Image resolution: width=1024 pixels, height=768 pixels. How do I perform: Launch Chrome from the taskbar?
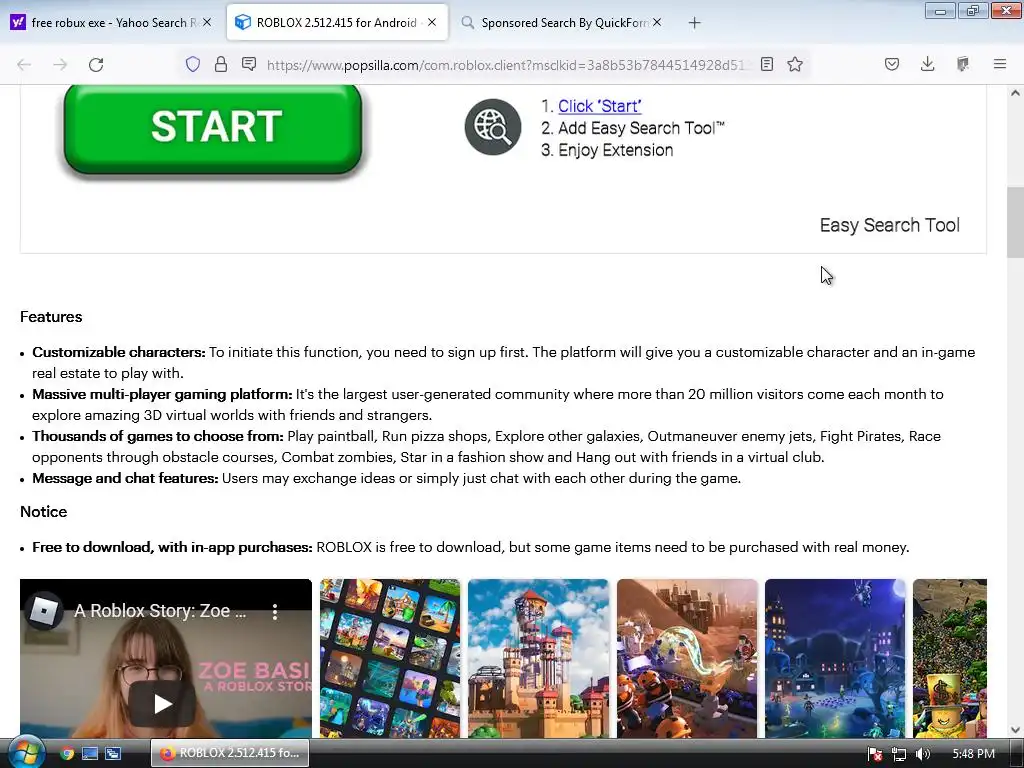[x=67, y=753]
